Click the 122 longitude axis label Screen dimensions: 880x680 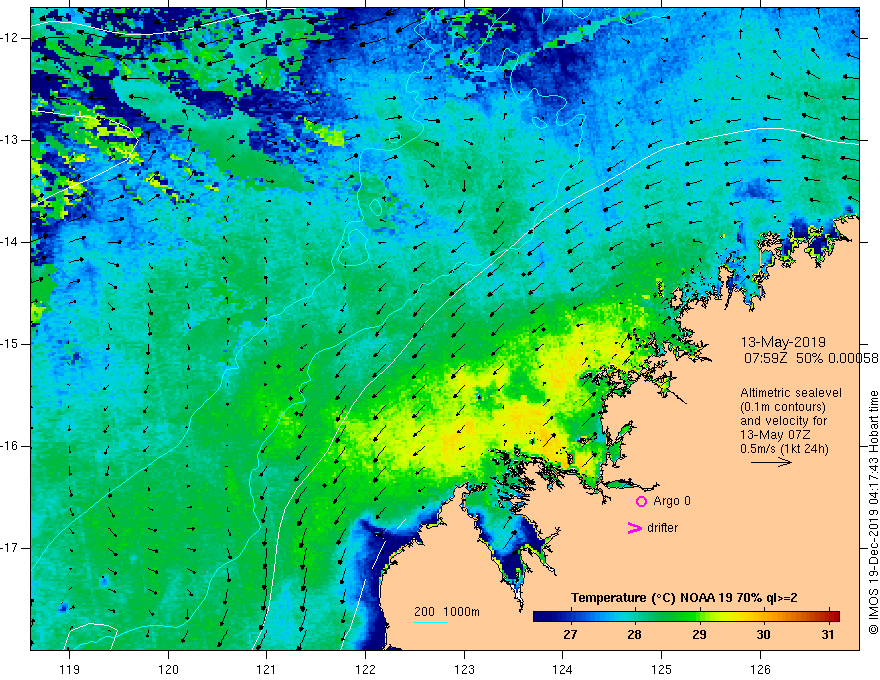click(x=365, y=669)
